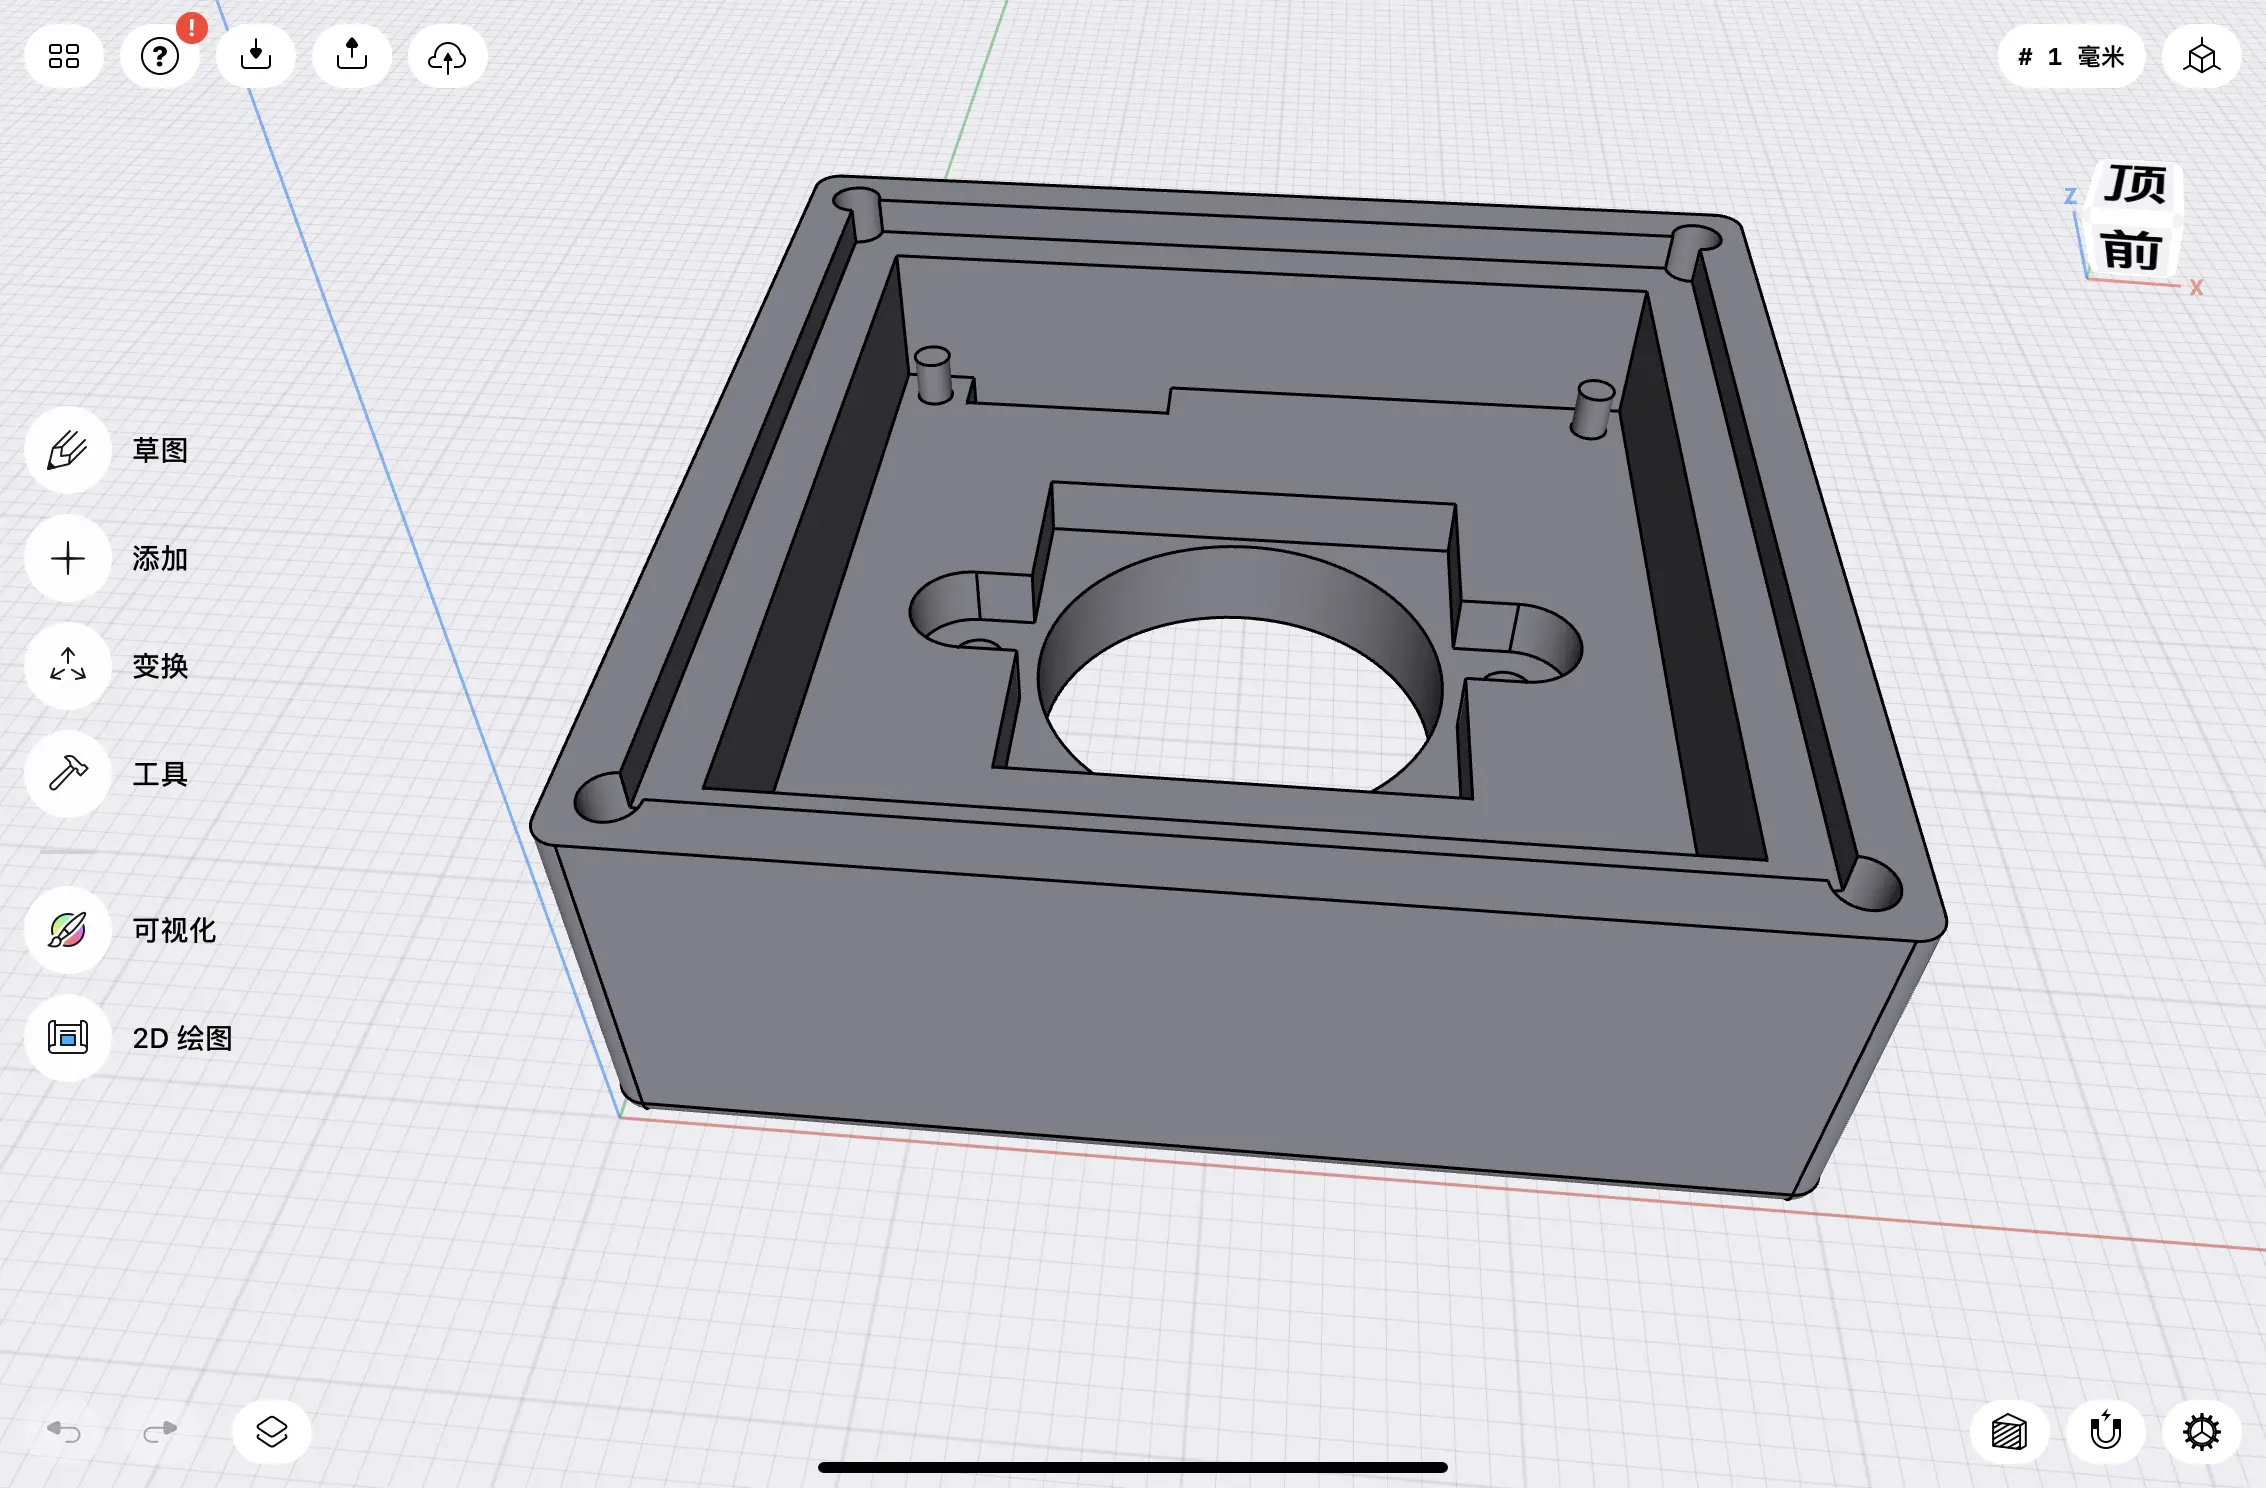Toggle the perspective cube view button

pyautogui.click(x=2201, y=57)
